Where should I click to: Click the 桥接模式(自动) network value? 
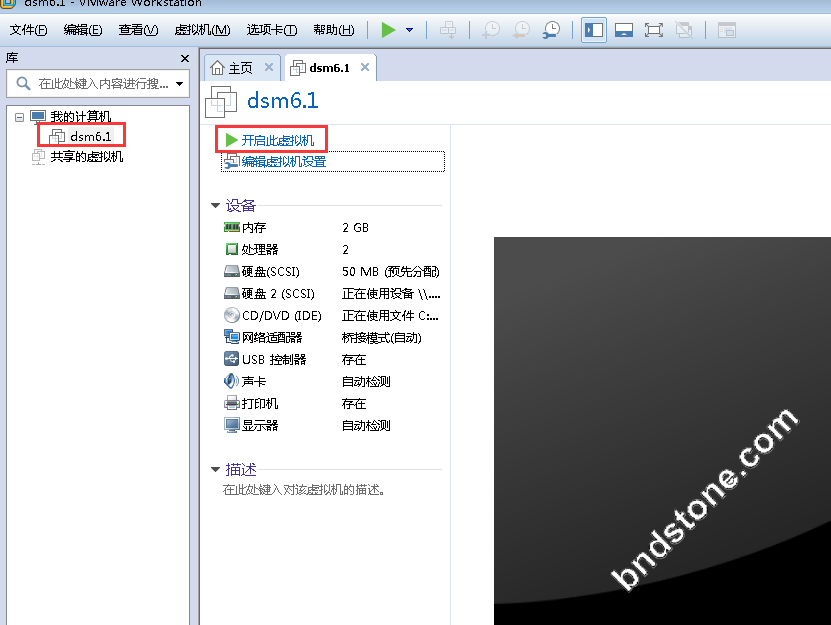(x=382, y=338)
